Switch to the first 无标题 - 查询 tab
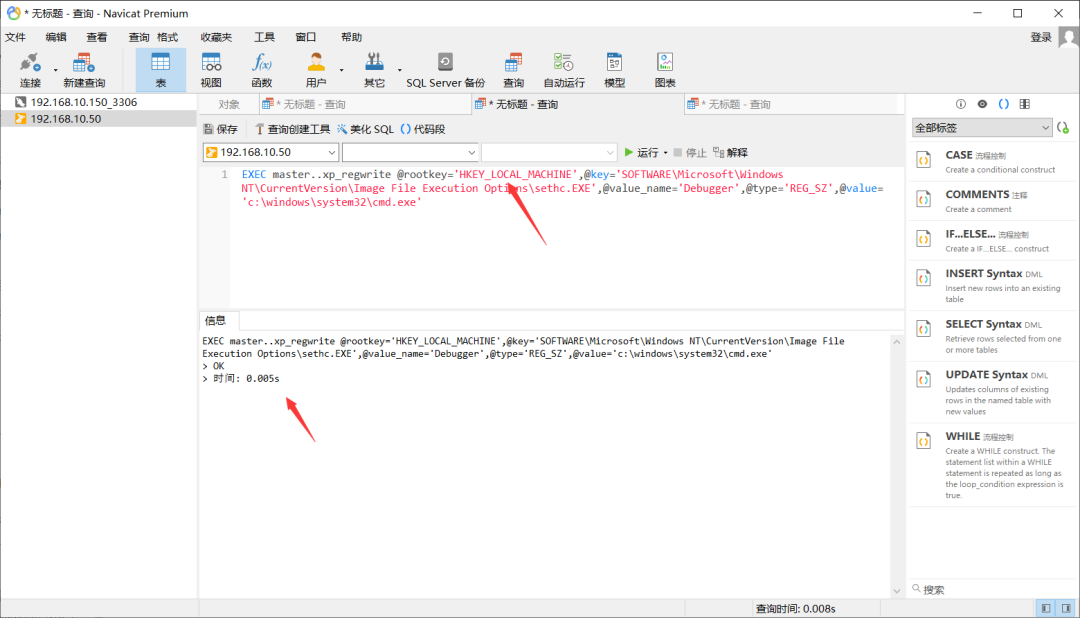This screenshot has height=618, width=1080. [x=365, y=104]
